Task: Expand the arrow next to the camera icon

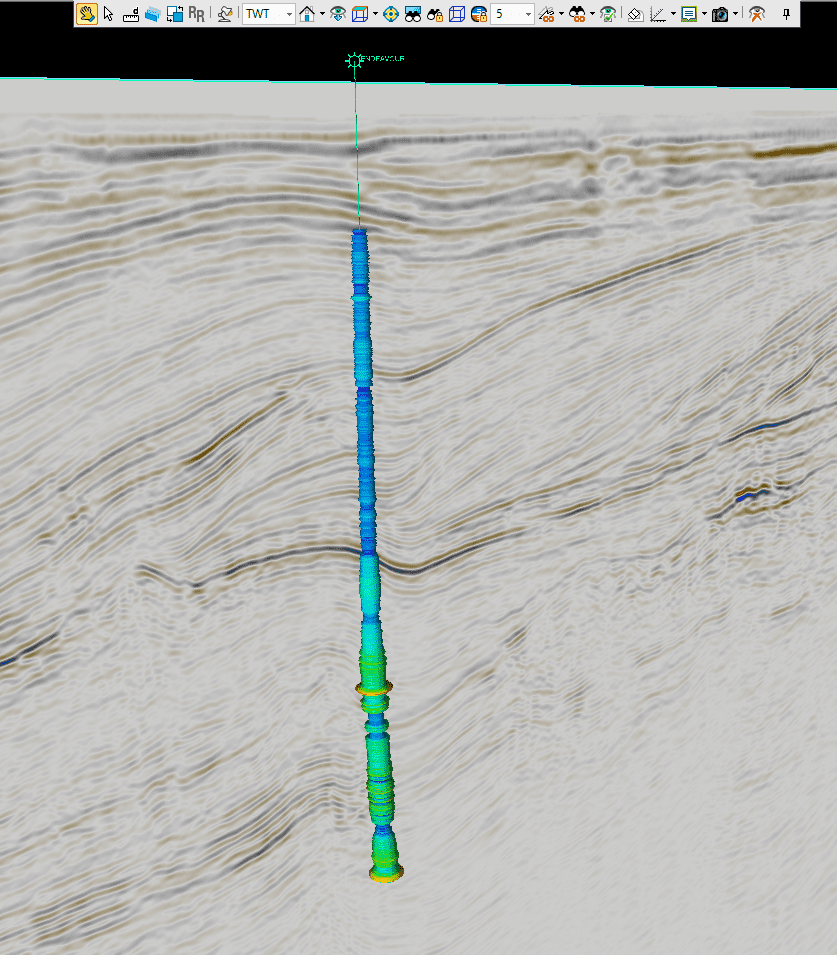Action: 736,14
